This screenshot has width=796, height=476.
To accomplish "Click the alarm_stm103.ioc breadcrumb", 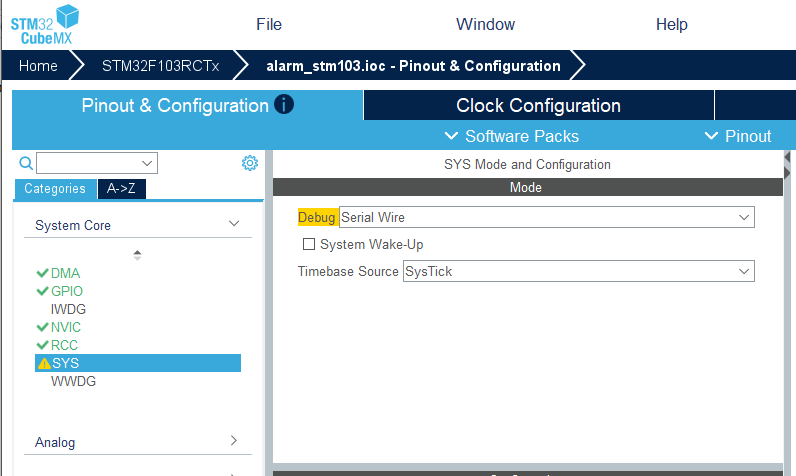I will pos(413,66).
